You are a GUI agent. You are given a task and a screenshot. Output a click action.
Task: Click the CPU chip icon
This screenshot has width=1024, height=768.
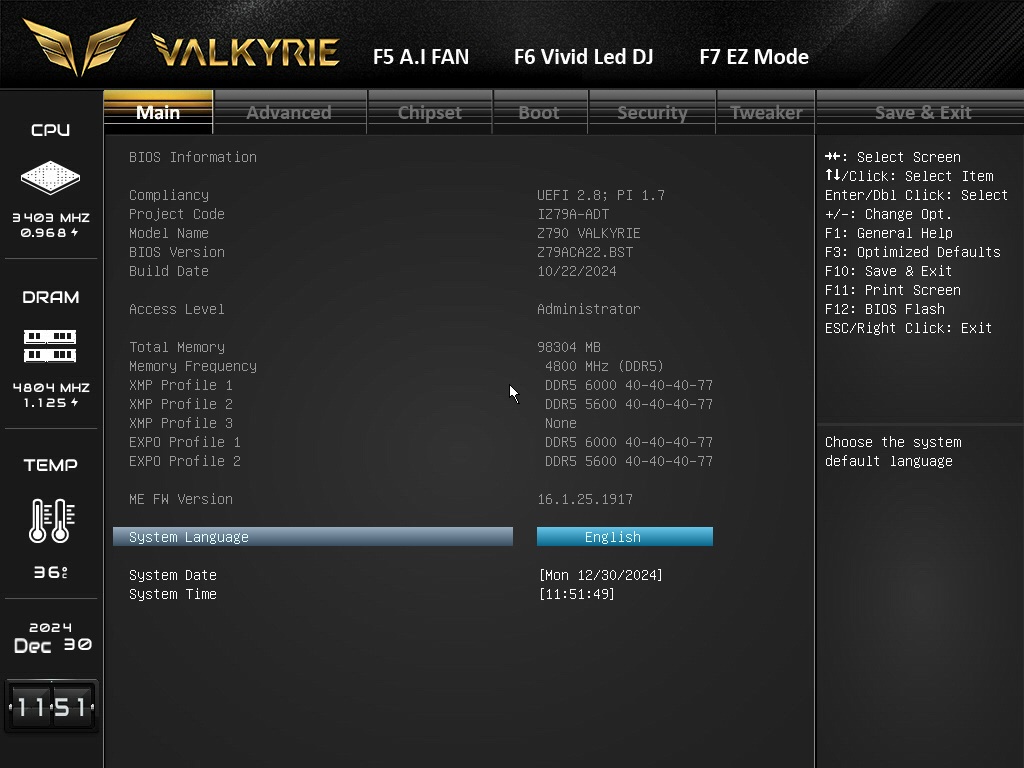[x=50, y=178]
